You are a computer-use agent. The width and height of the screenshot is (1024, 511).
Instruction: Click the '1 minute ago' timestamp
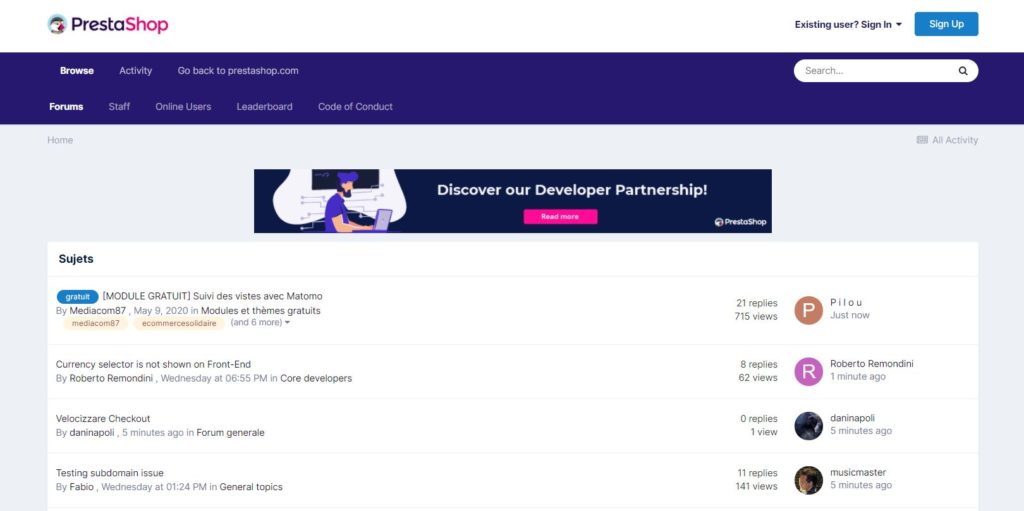(858, 376)
